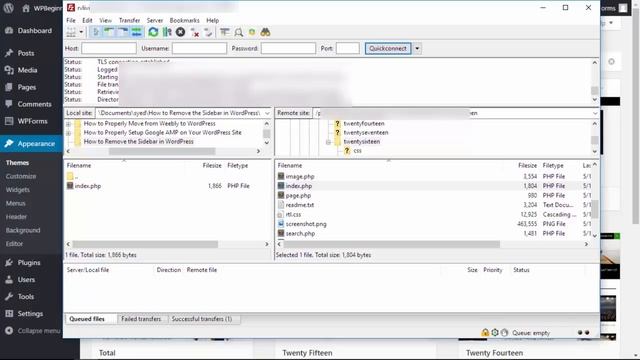Screen dimensions: 640x360
Task: Open the Edit menu
Action: (87, 20)
